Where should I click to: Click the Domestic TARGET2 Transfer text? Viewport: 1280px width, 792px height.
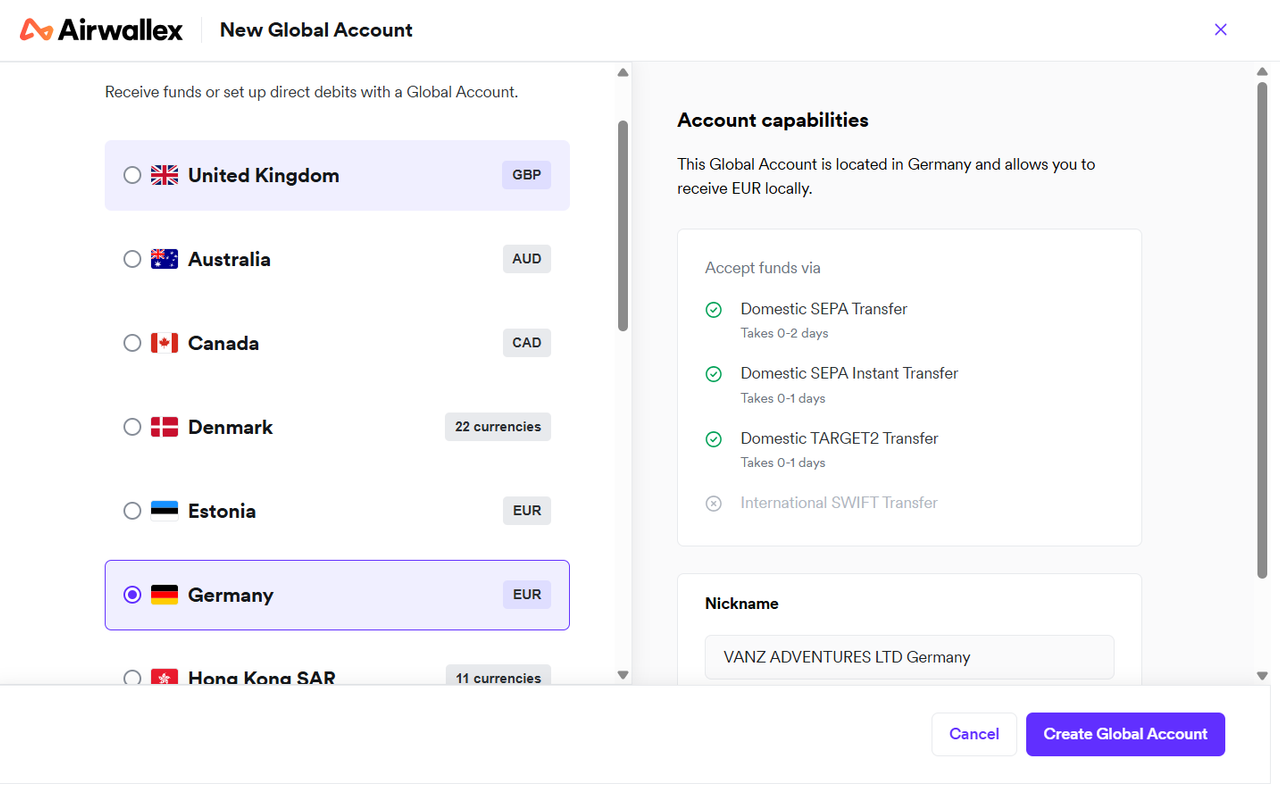point(839,438)
